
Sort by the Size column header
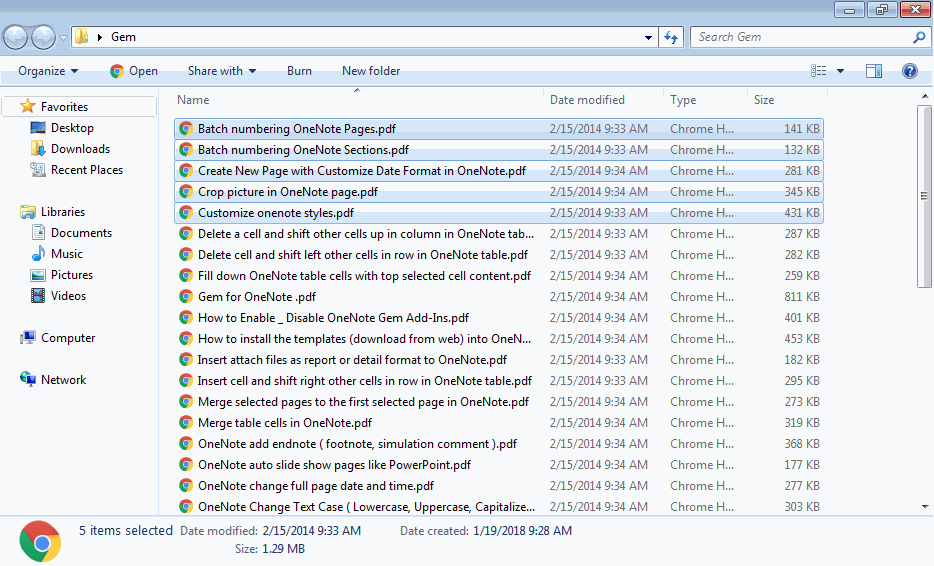(764, 100)
